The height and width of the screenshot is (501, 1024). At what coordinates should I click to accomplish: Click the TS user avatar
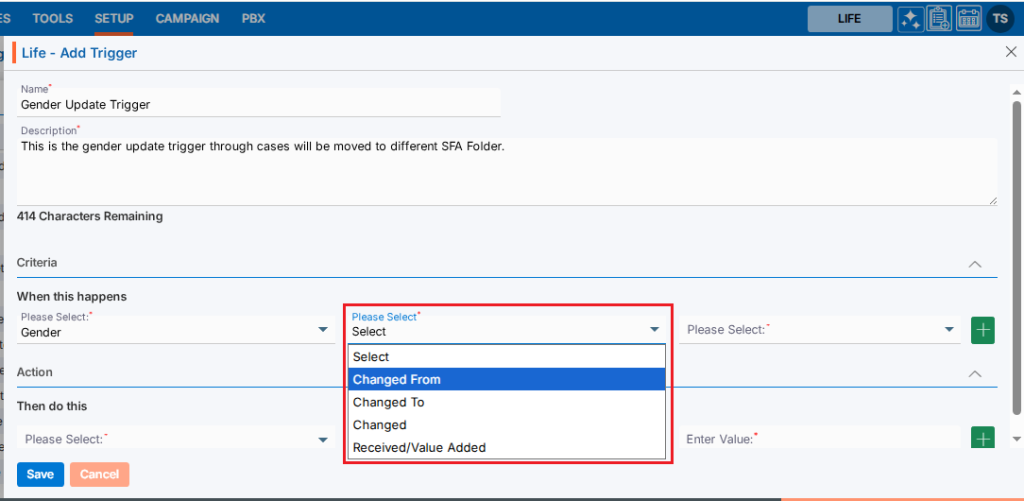999,19
